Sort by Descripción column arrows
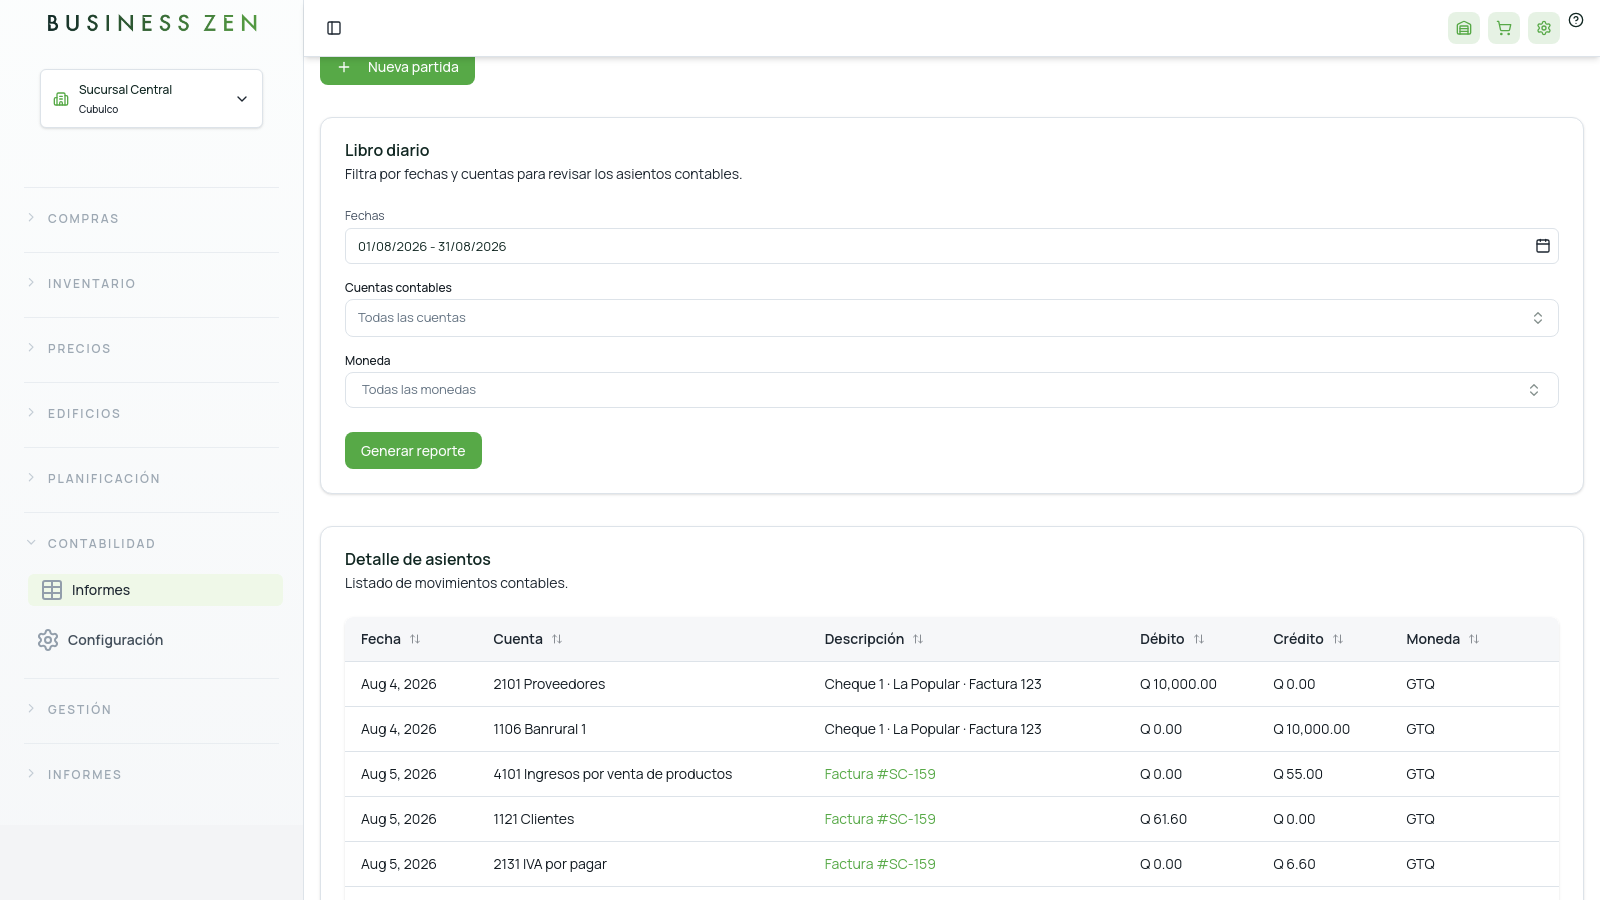Image resolution: width=1600 pixels, height=900 pixels. pos(918,639)
